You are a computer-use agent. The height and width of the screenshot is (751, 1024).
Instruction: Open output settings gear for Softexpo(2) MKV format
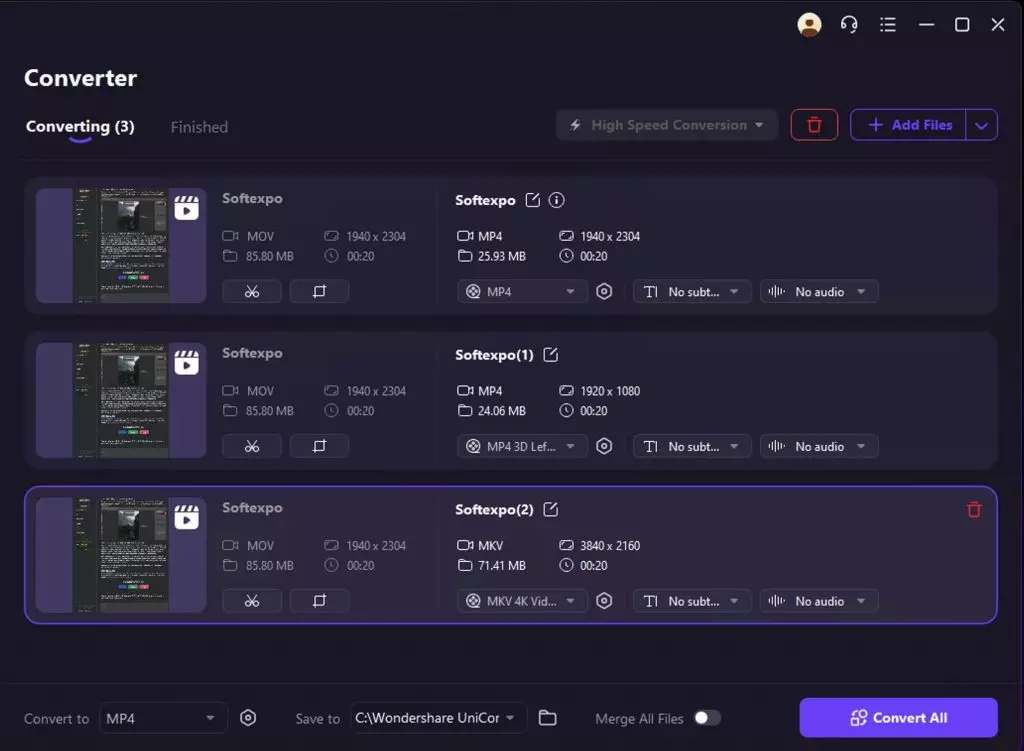coord(604,601)
